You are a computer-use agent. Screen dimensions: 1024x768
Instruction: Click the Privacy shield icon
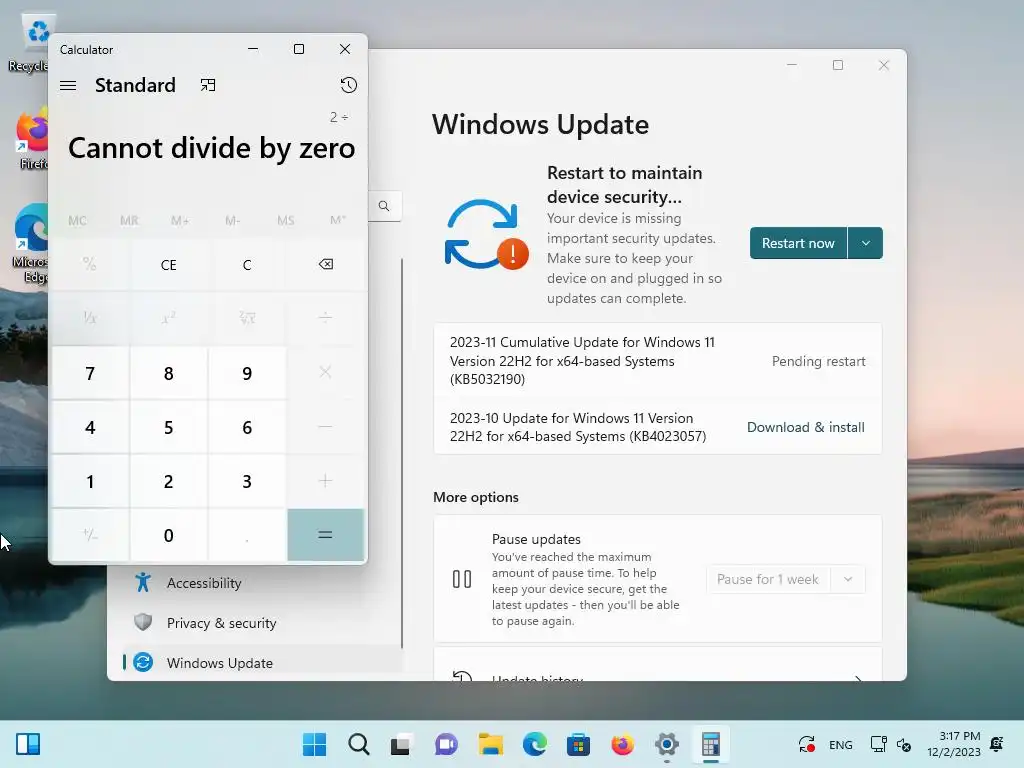pos(143,622)
